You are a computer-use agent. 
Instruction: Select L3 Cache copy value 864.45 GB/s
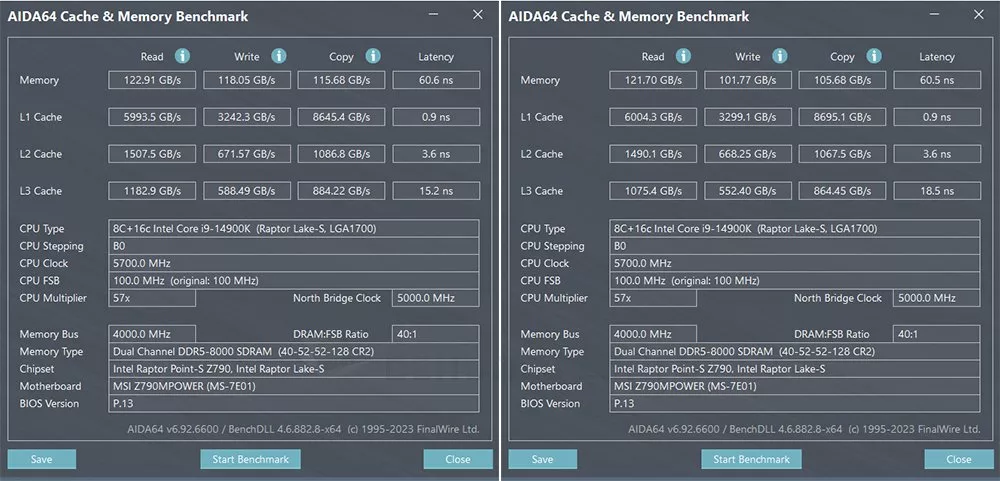point(842,191)
